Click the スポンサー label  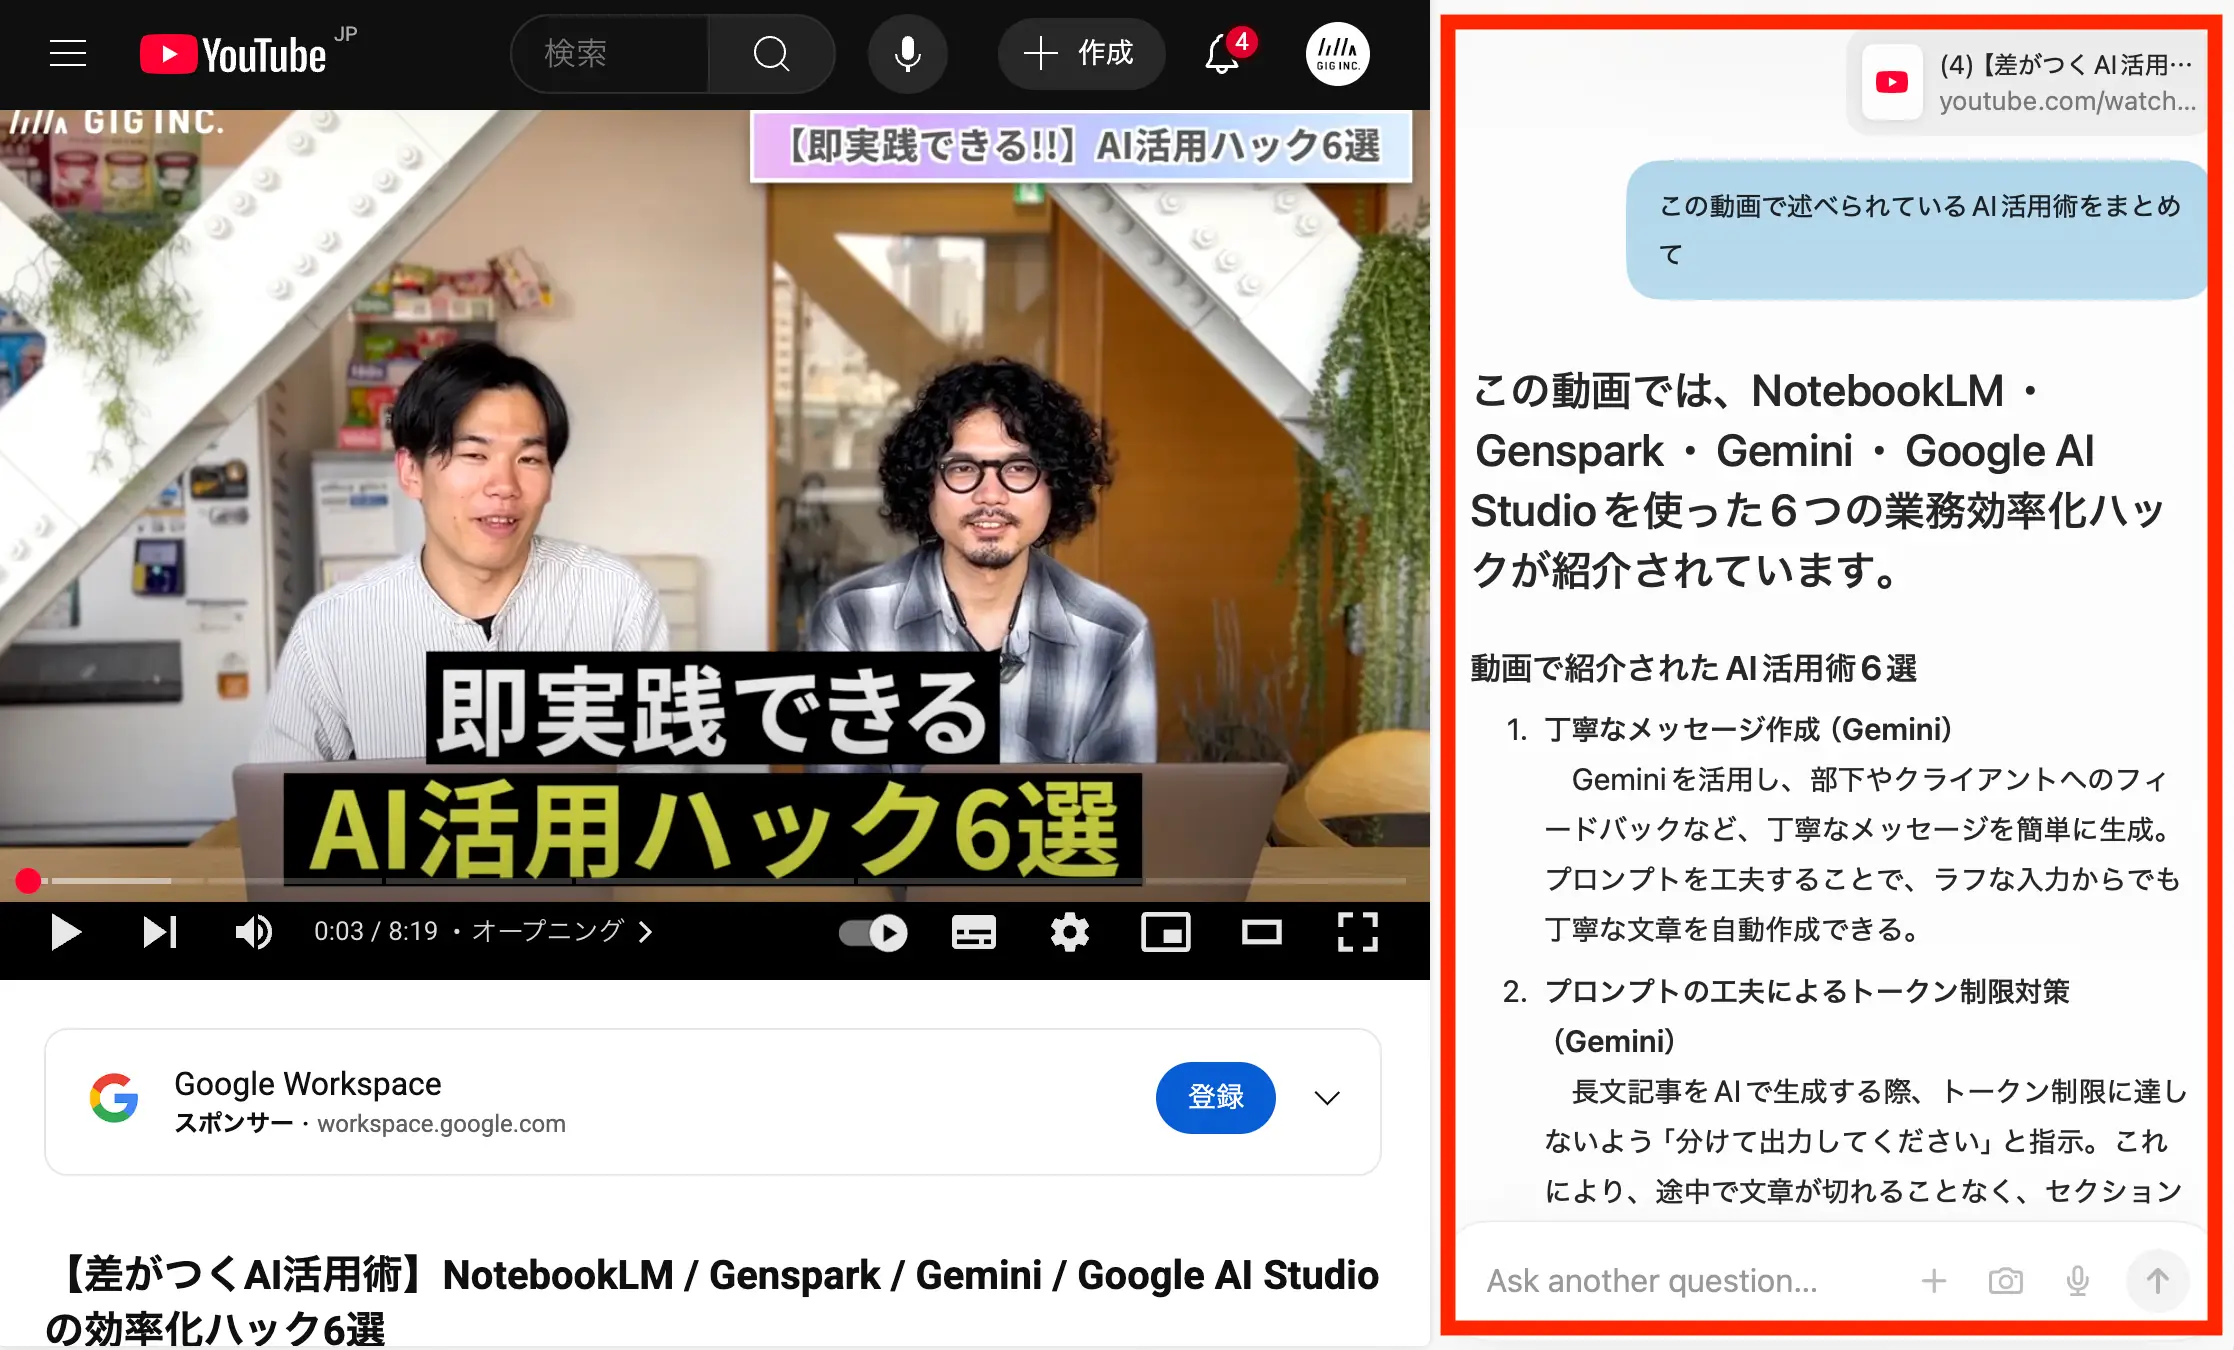click(234, 1124)
